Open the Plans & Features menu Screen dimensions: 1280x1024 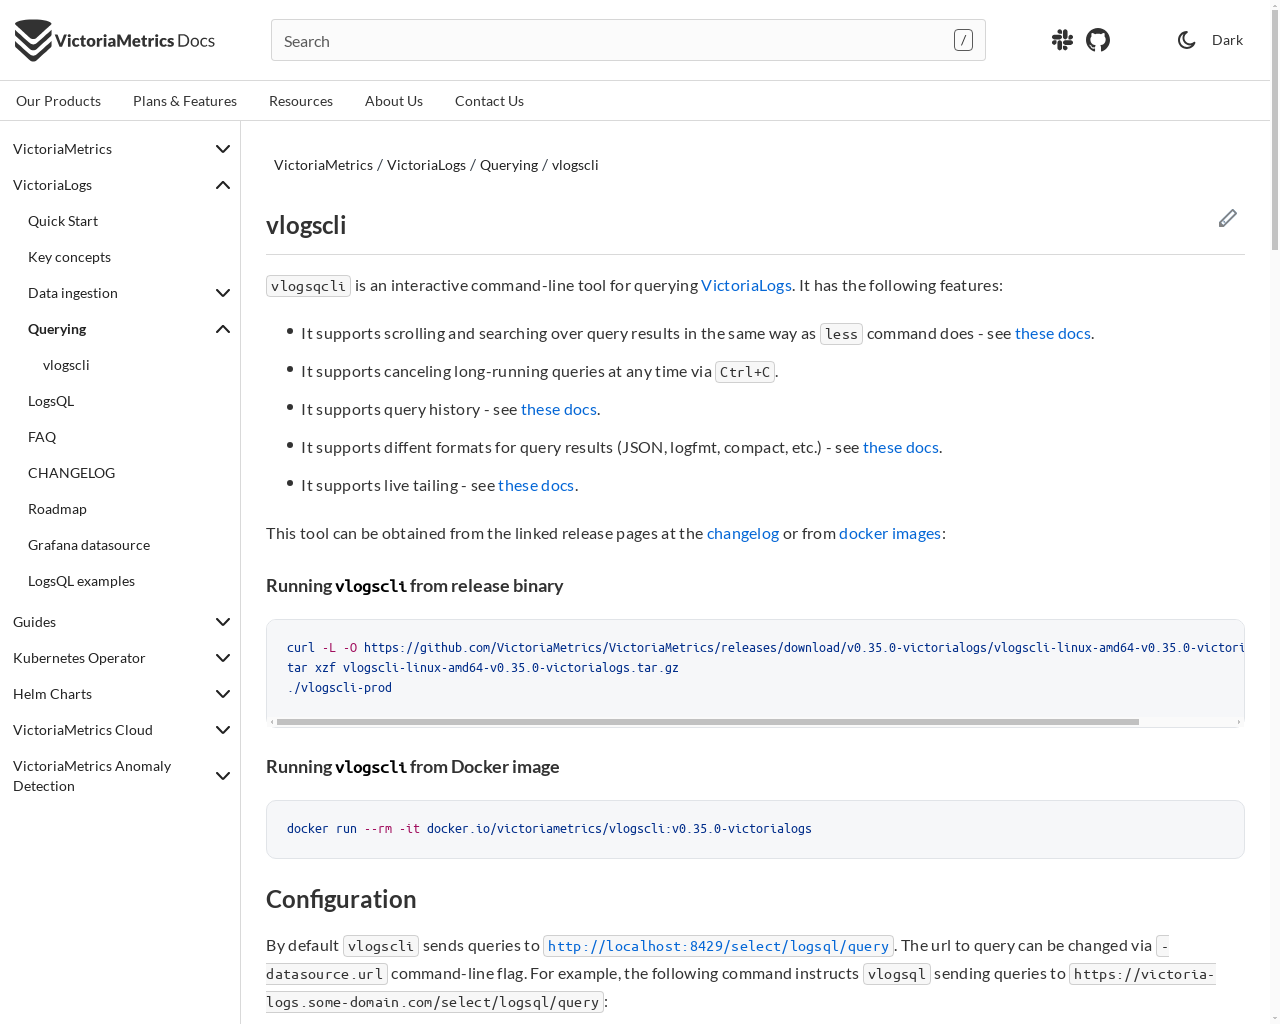(x=185, y=101)
